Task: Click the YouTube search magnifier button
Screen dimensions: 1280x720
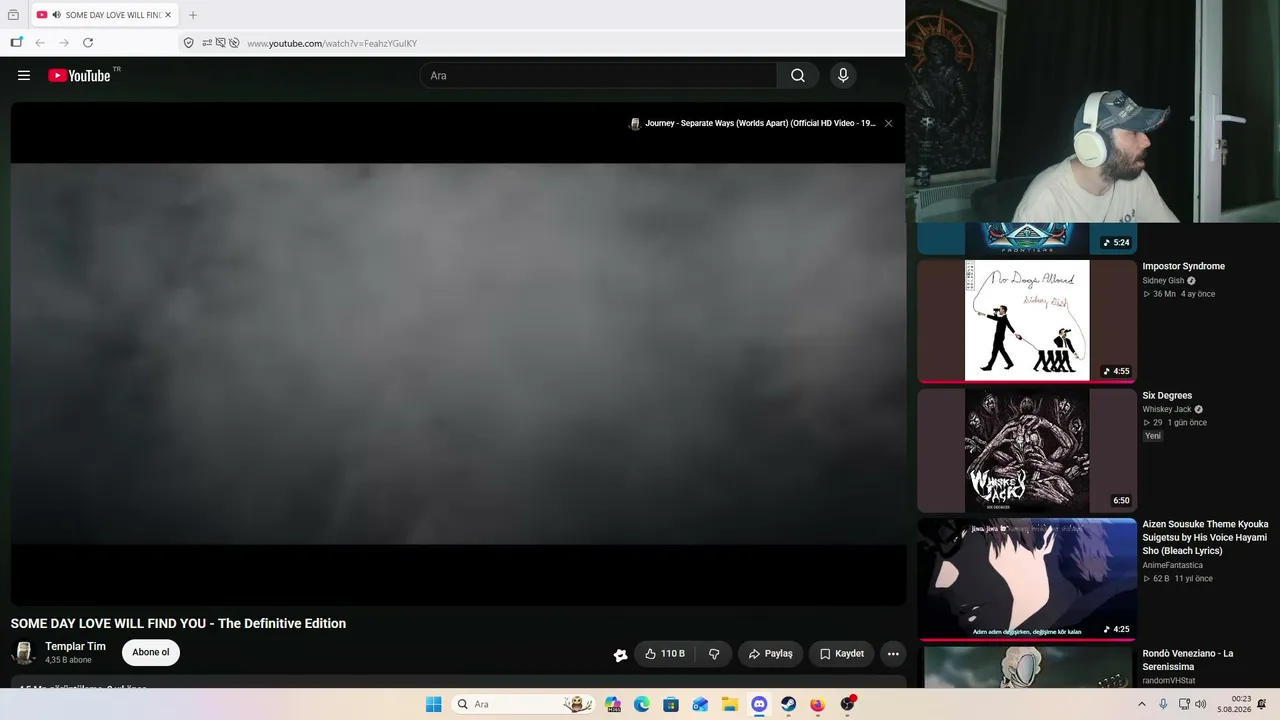Action: point(798,75)
